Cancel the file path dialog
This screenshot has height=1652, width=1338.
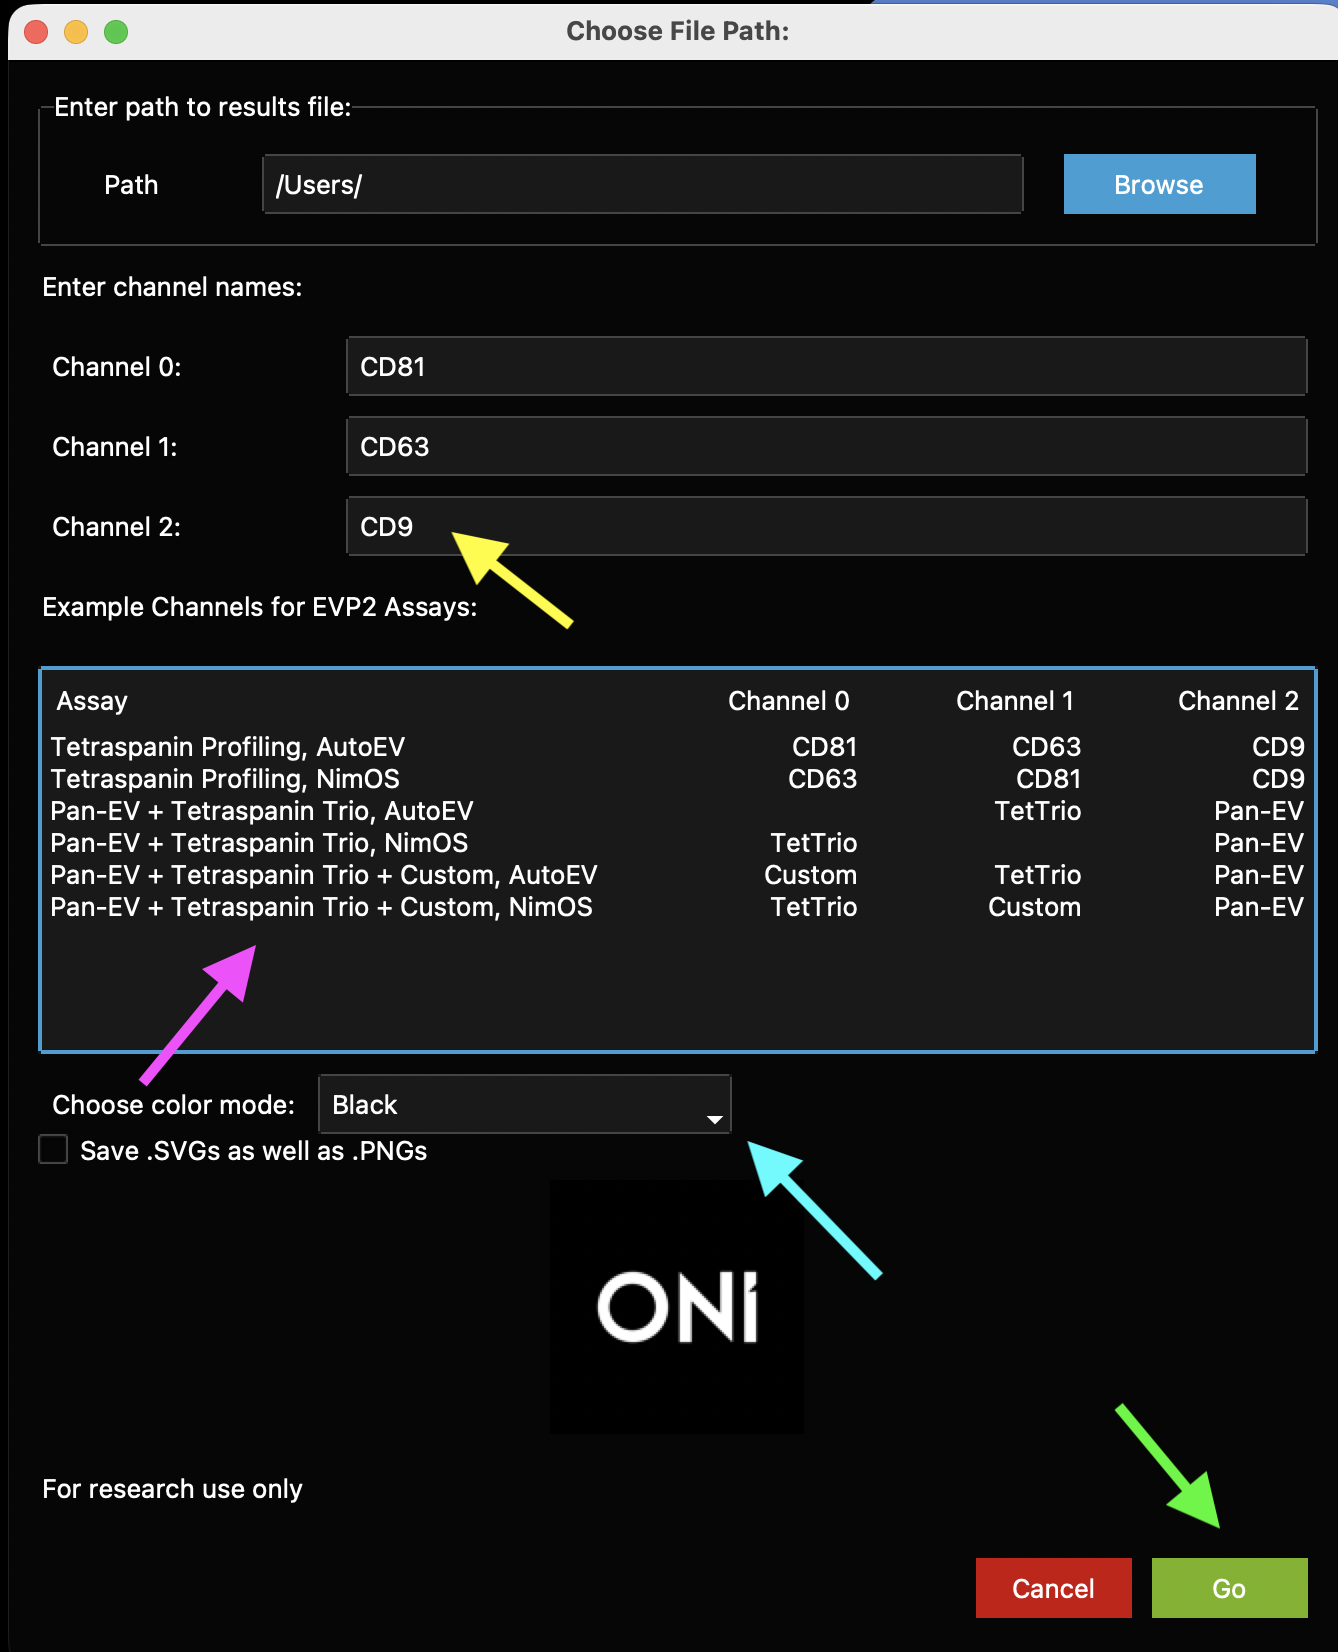click(1053, 1588)
